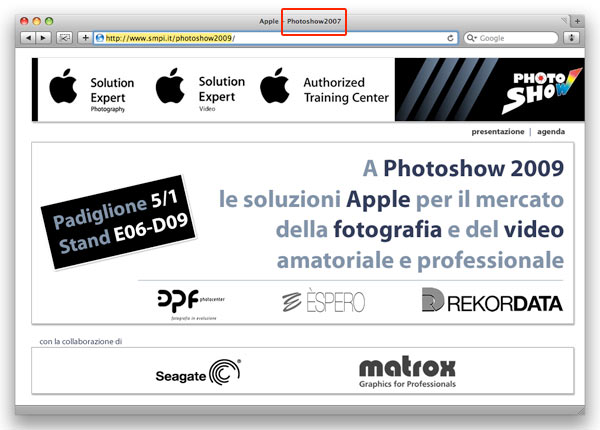Minimize the window with the yellow button
The width and height of the screenshot is (600, 430).
[37, 21]
